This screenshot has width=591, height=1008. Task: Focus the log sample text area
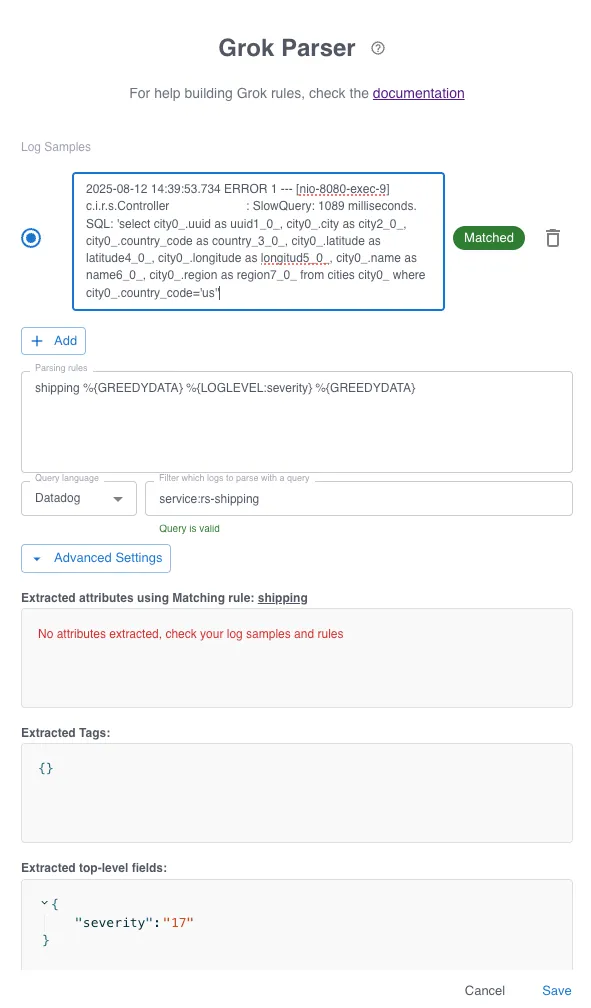[259, 241]
